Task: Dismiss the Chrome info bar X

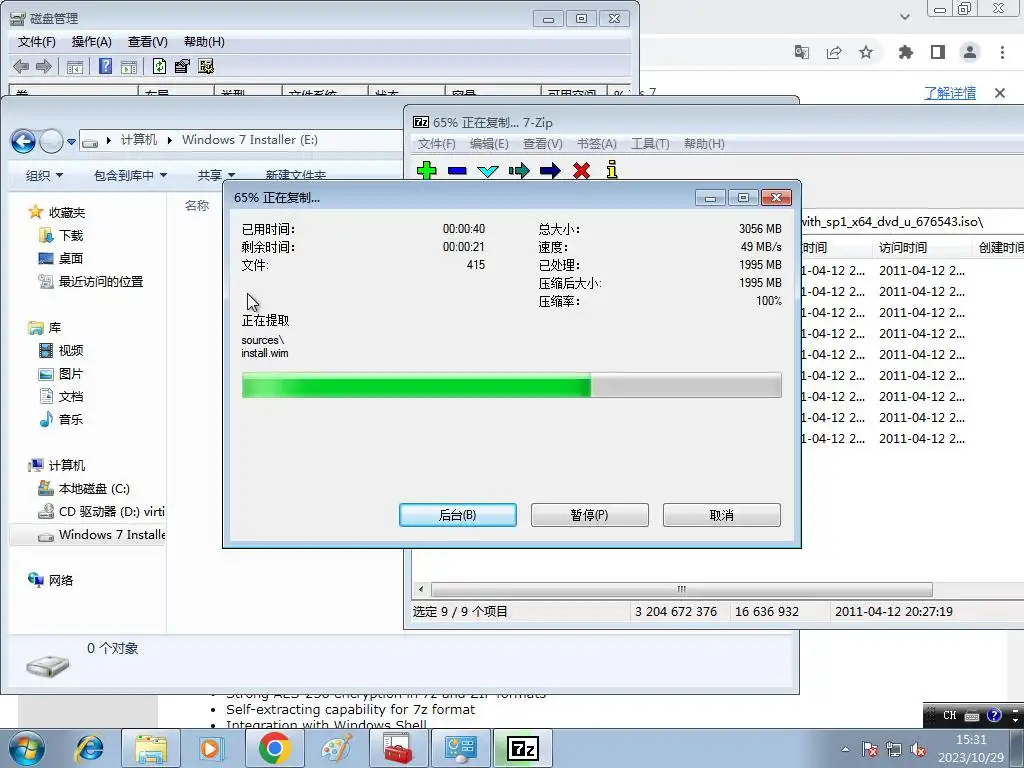Action: coord(1000,93)
